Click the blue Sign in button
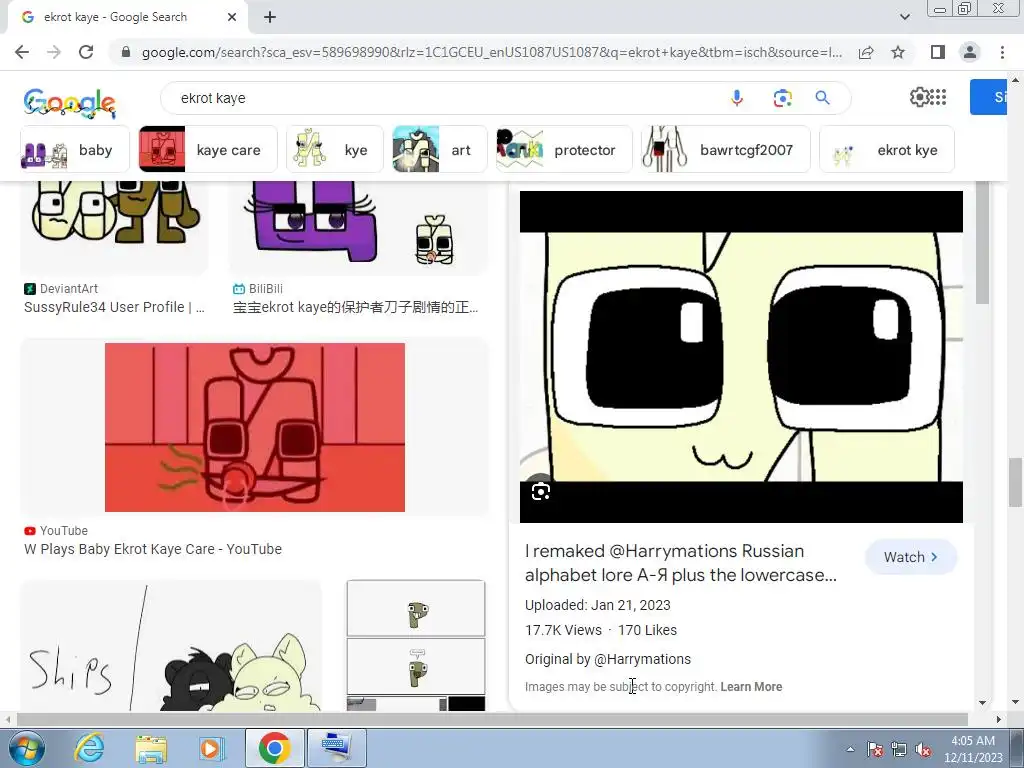Image resolution: width=1024 pixels, height=768 pixels. click(989, 97)
